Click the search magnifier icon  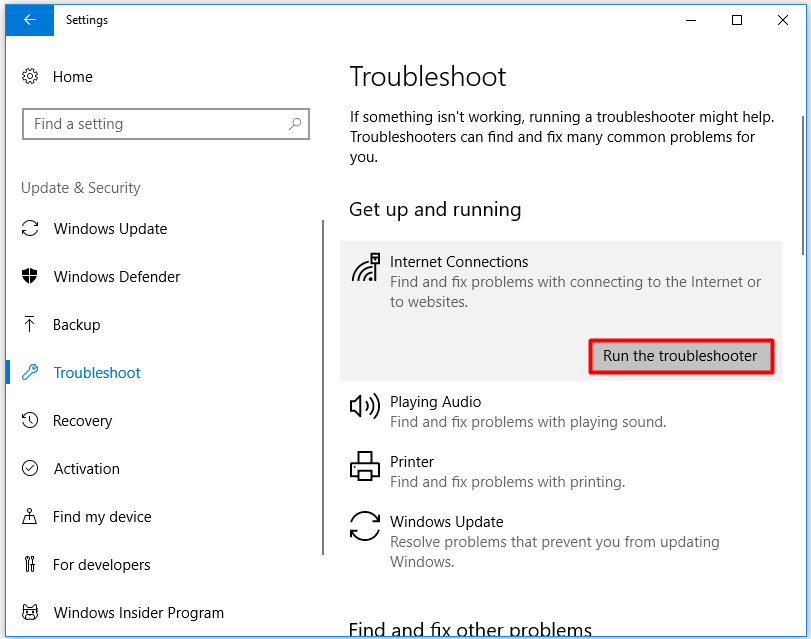point(295,124)
